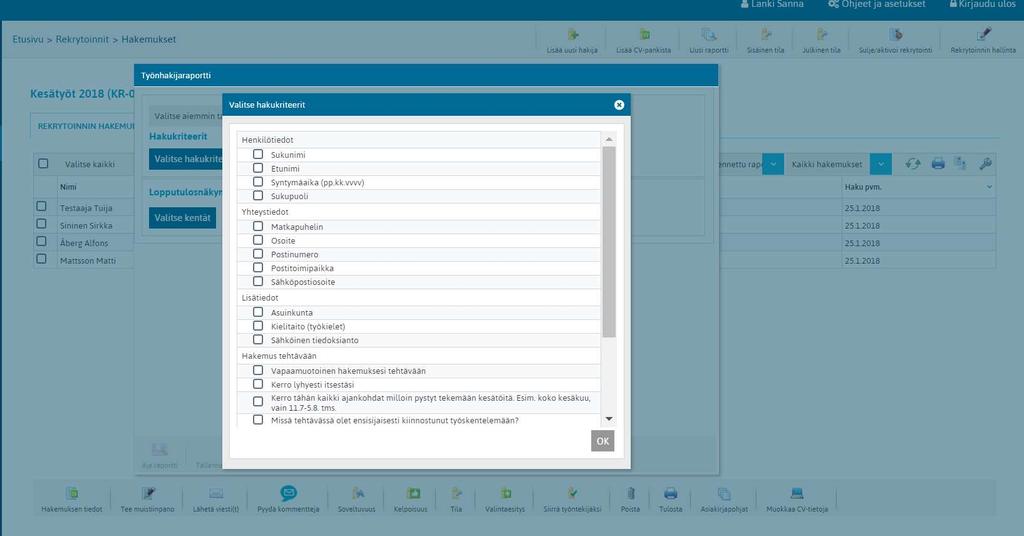Click the Lähetä viesti(t) icon
This screenshot has width=1024, height=536.
tap(216, 494)
